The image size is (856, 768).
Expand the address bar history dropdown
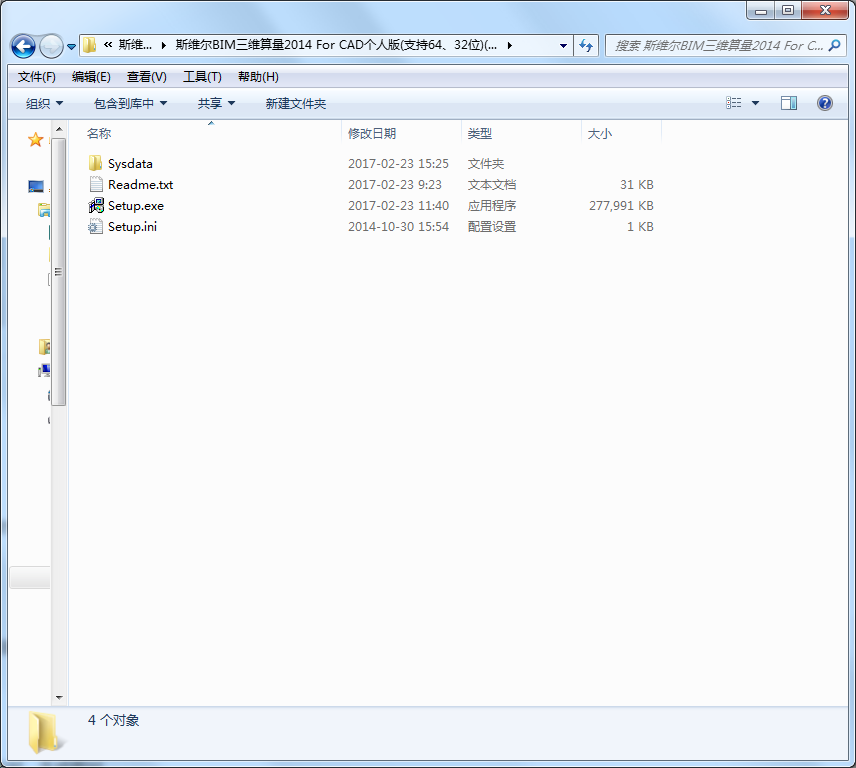tap(562, 45)
